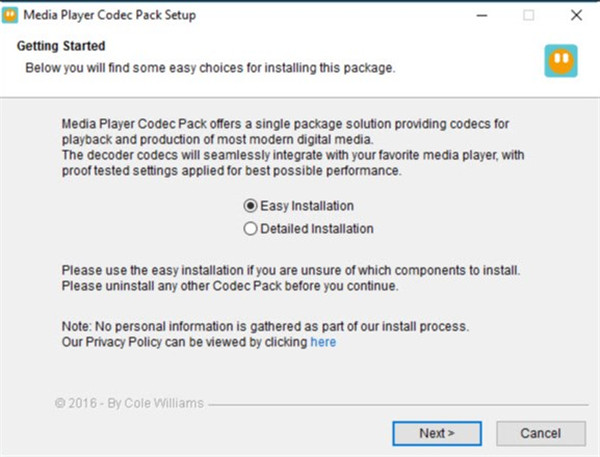Click the '© 2016 - By Cole Williams' text
Viewport: 600px width, 457px height.
[x=129, y=403]
